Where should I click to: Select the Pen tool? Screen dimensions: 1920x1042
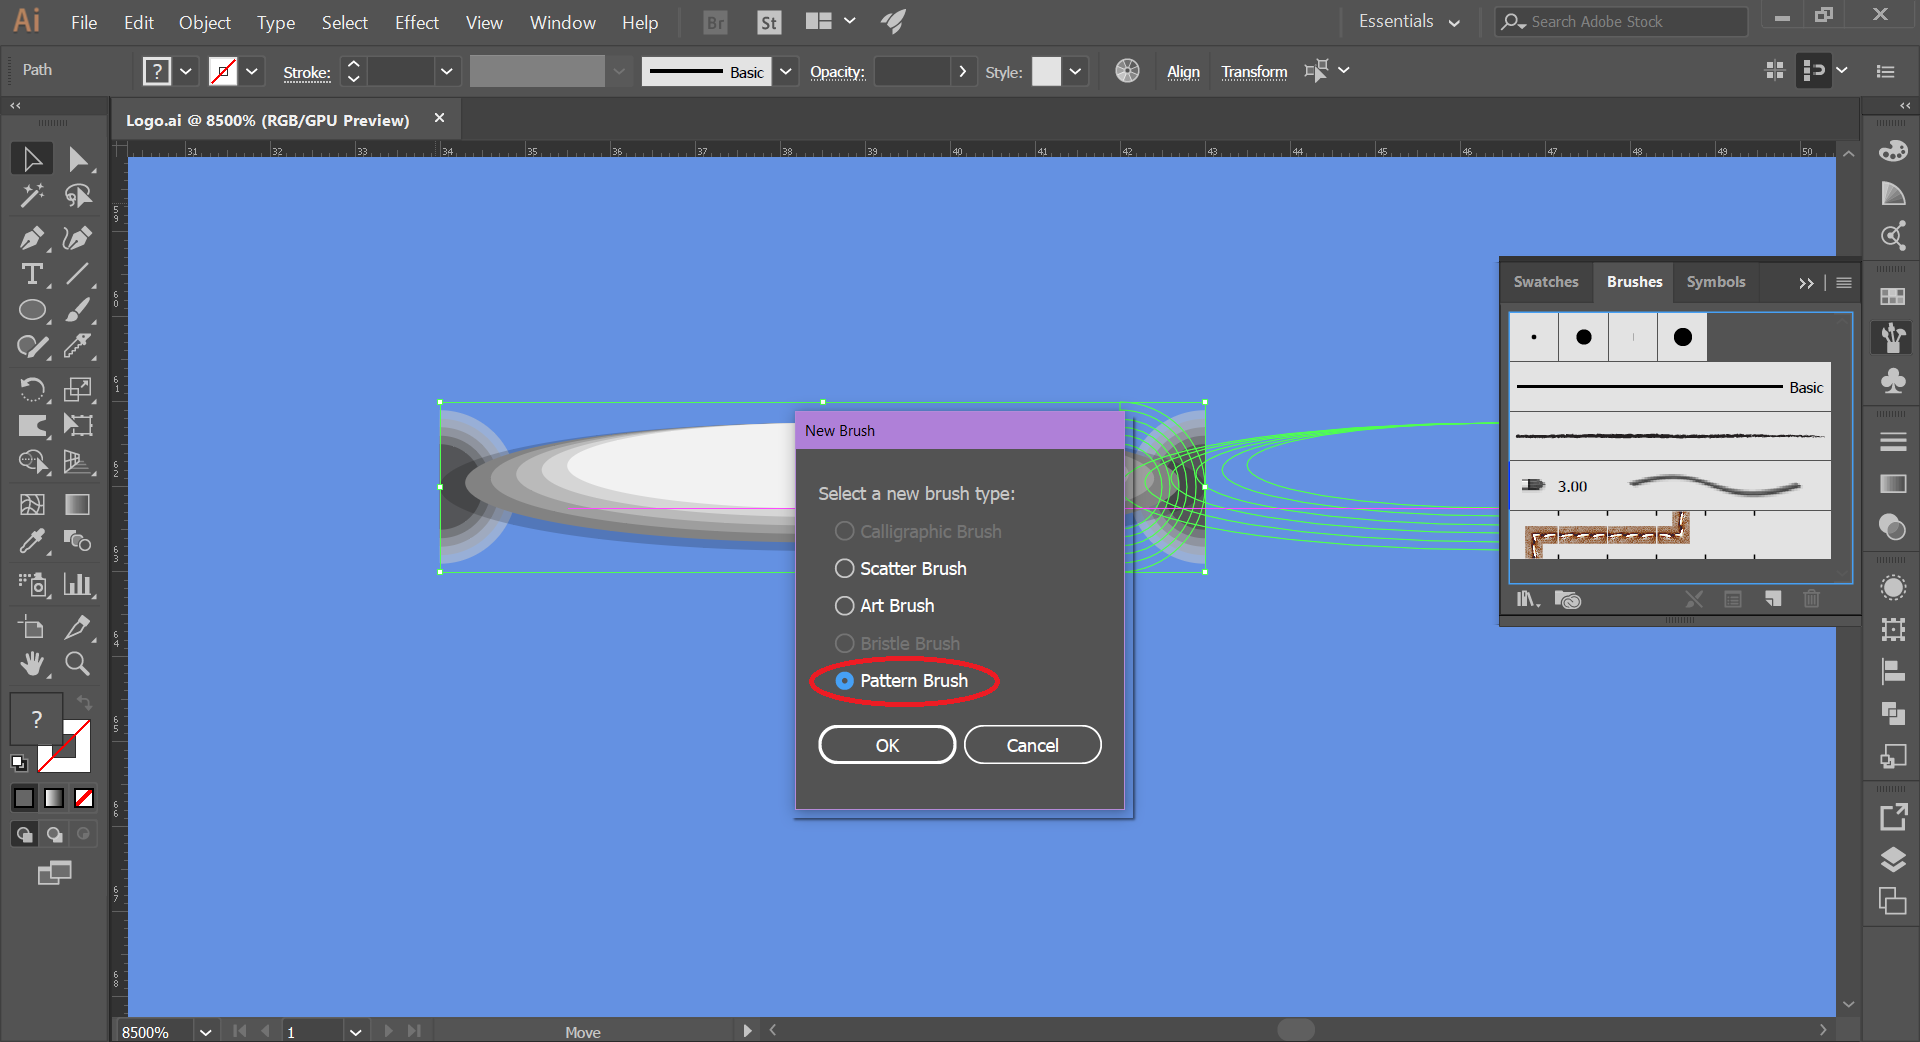point(32,238)
